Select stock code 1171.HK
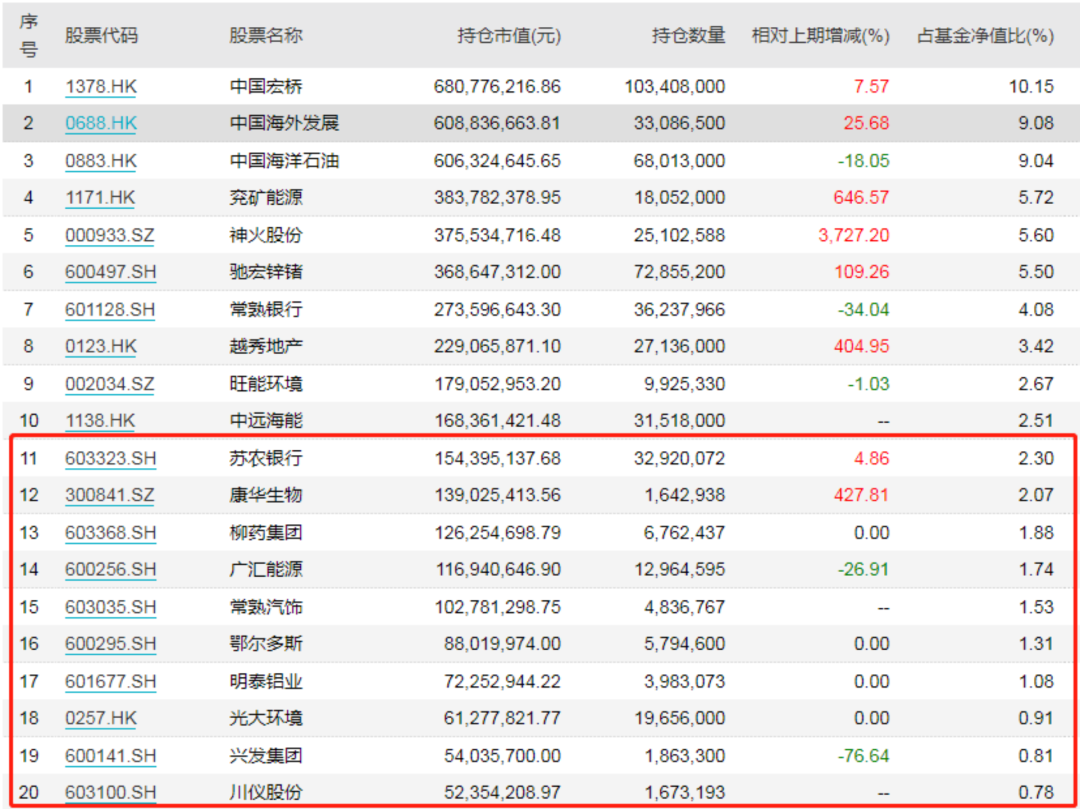1080x809 pixels. point(100,198)
